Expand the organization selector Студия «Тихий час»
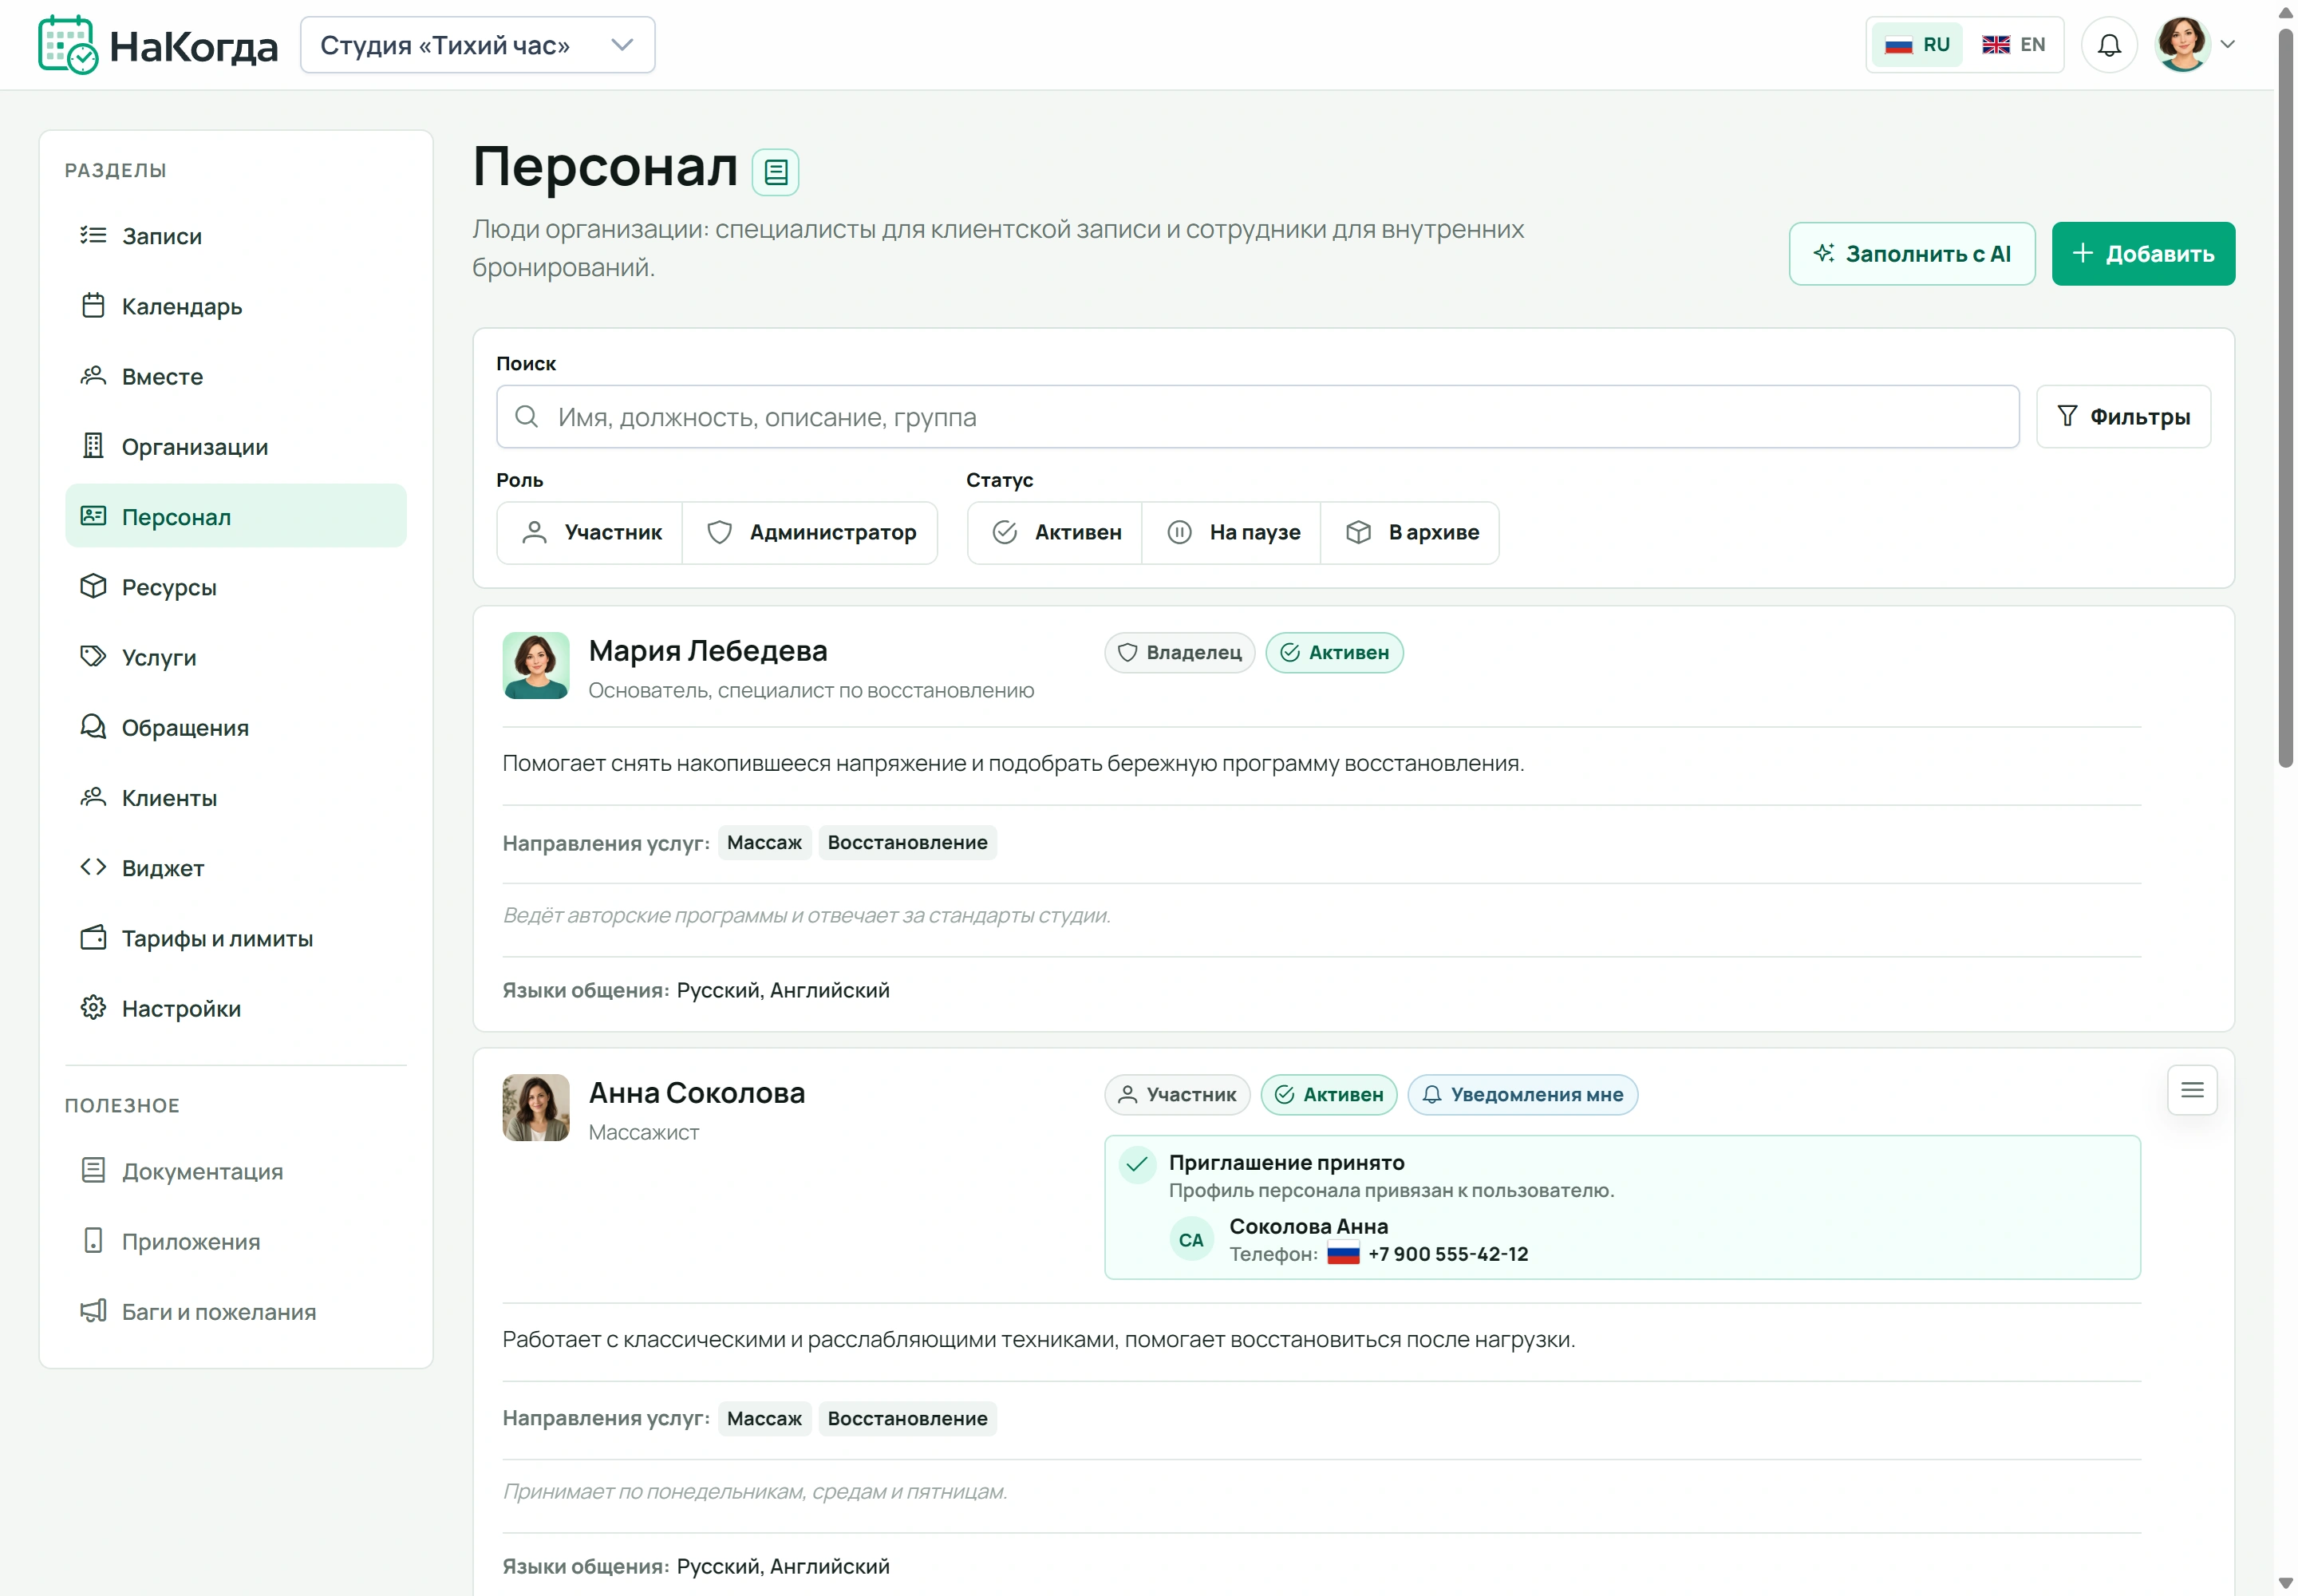The width and height of the screenshot is (2298, 1596). coord(478,45)
